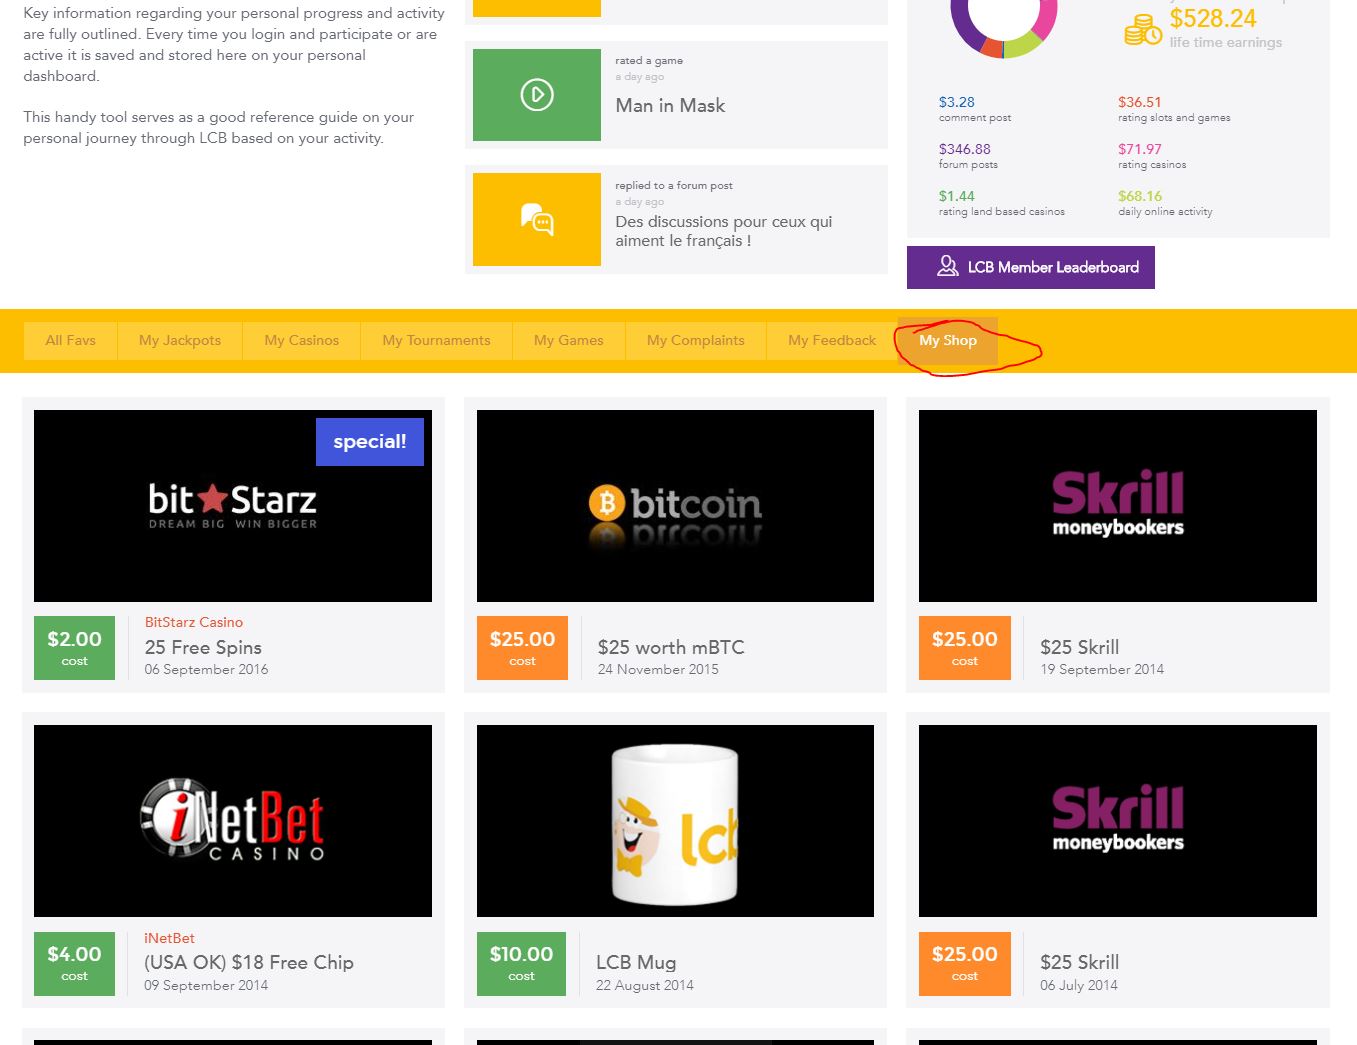
Task: Click the special! badge on BitStarz card
Action: click(370, 442)
